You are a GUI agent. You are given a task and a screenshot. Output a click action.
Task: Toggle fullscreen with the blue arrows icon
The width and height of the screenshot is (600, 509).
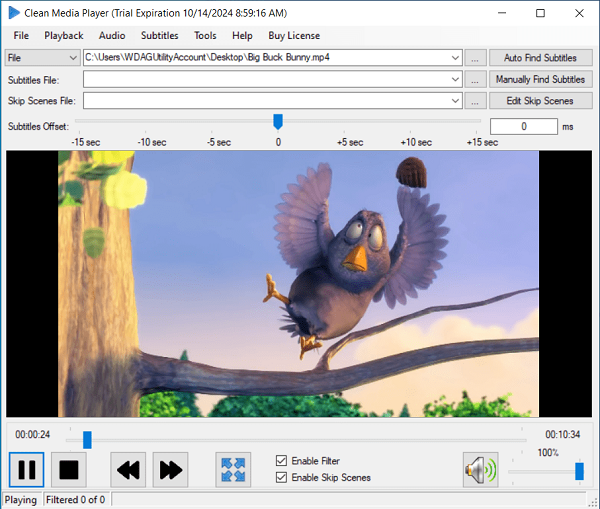click(233, 470)
